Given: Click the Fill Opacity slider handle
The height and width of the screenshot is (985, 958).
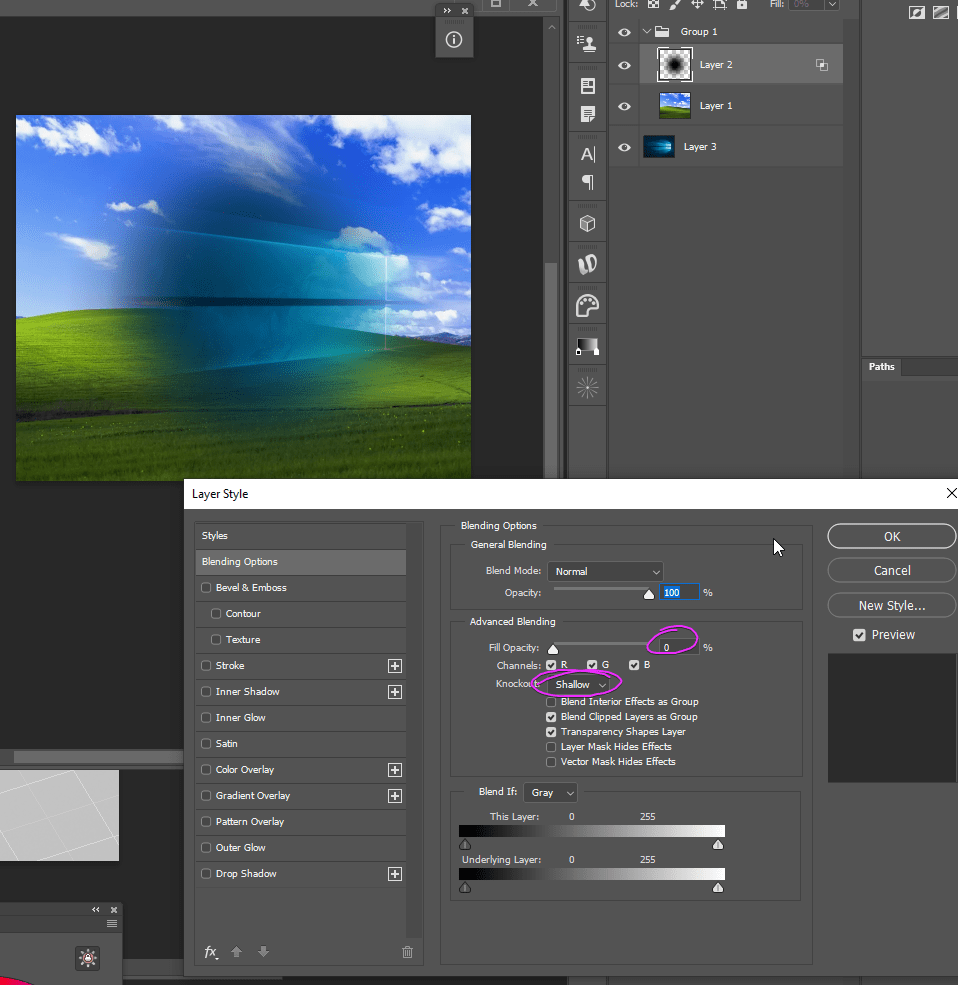Looking at the screenshot, I should point(553,648).
